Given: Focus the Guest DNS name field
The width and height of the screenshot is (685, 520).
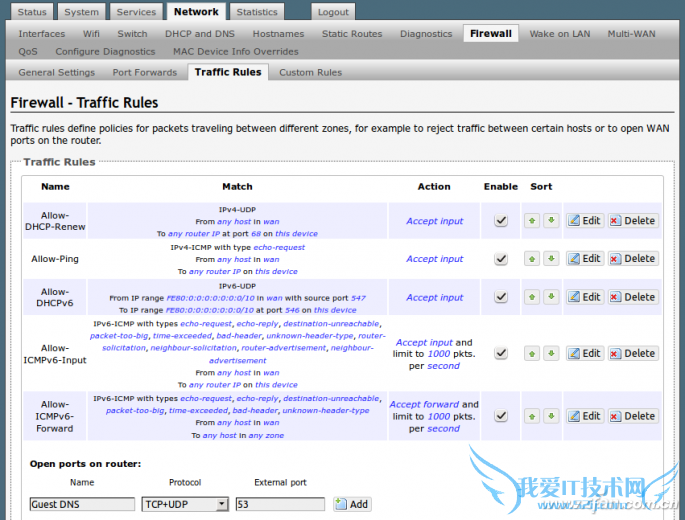Looking at the screenshot, I should (x=82, y=504).
